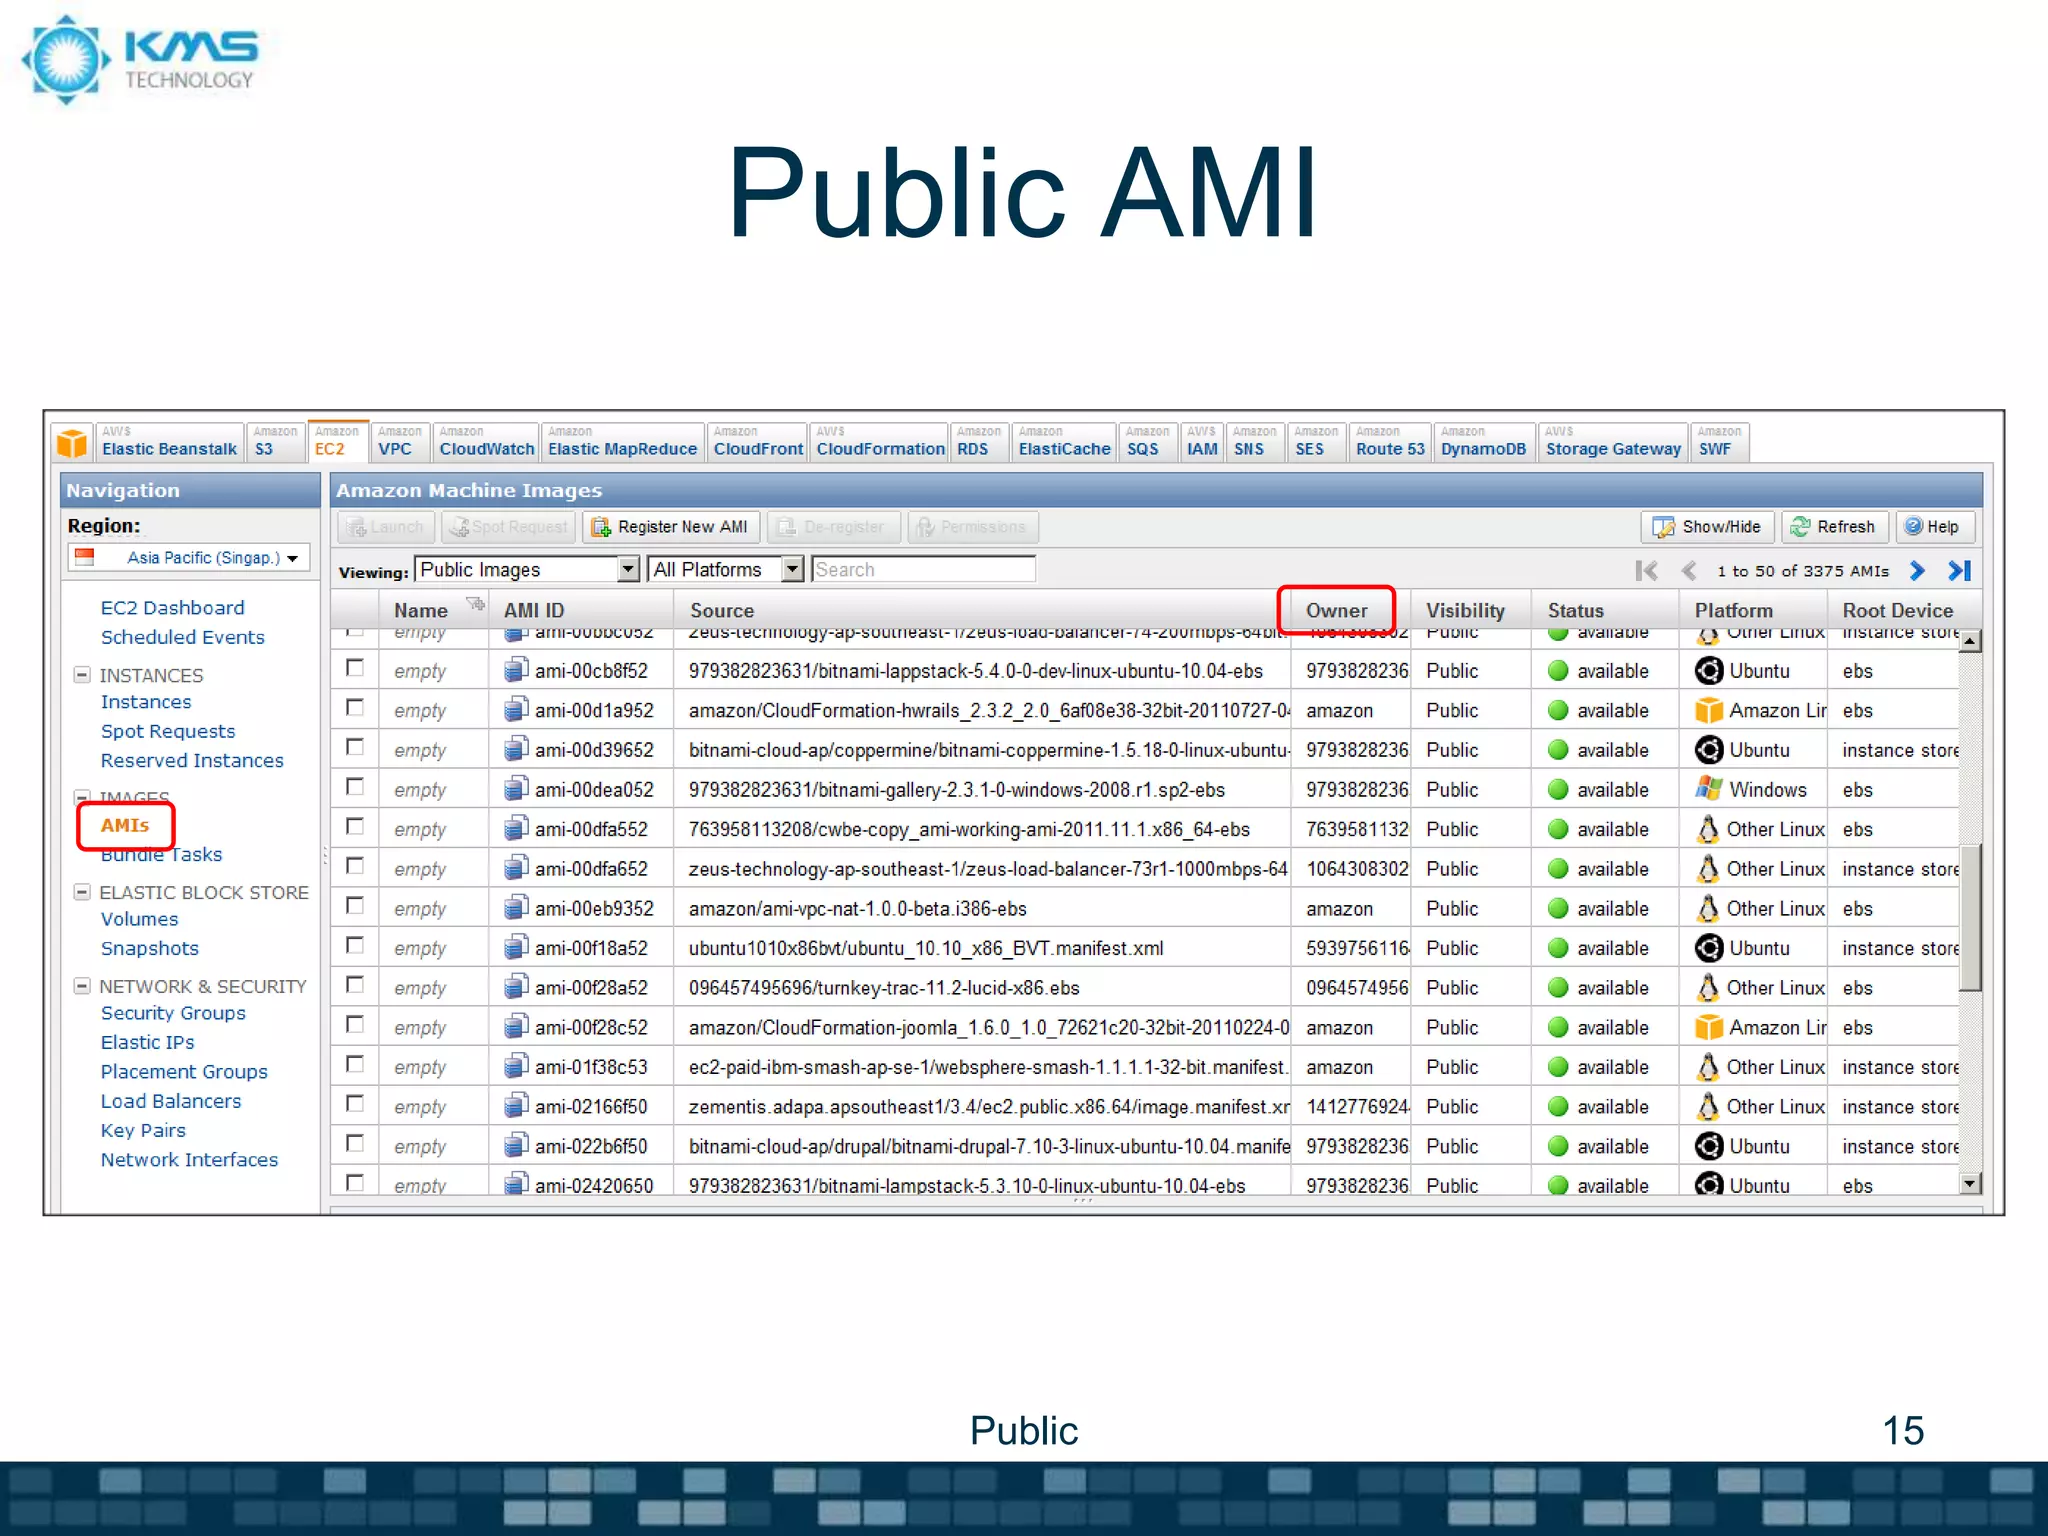Switch to the S3 tab
The height and width of the screenshot is (1536, 2048).
275,442
